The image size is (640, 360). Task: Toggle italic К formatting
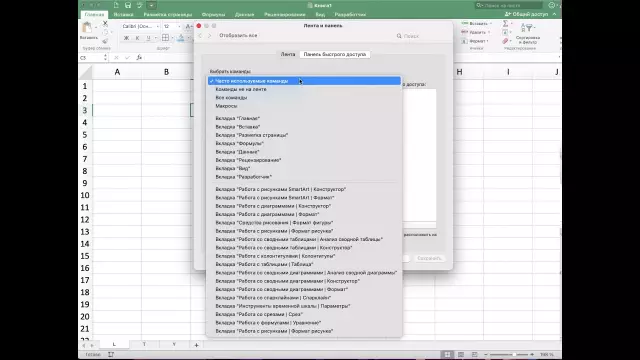(138, 38)
